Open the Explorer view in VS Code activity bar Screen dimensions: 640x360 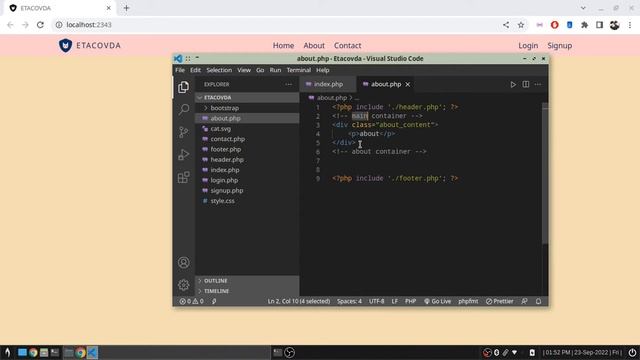point(183,87)
